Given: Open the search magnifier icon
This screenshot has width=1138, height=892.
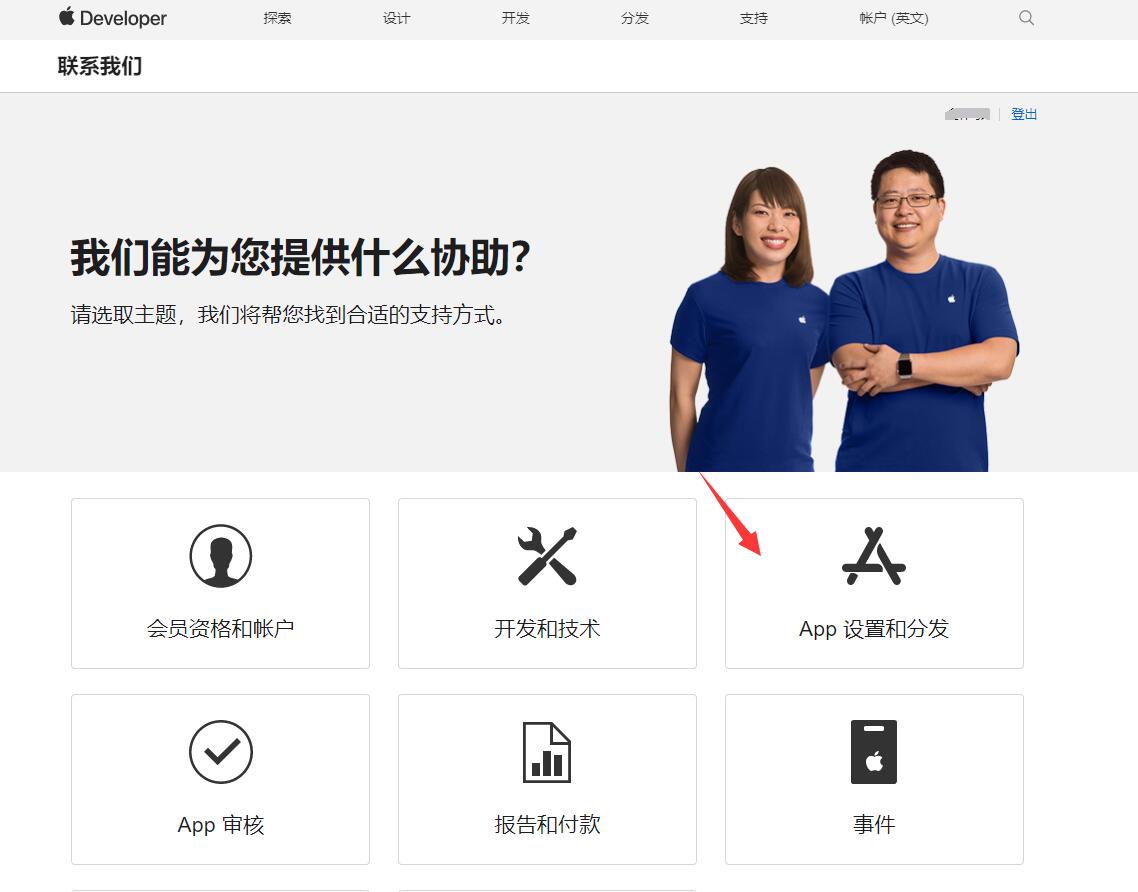Looking at the screenshot, I should click(1026, 18).
